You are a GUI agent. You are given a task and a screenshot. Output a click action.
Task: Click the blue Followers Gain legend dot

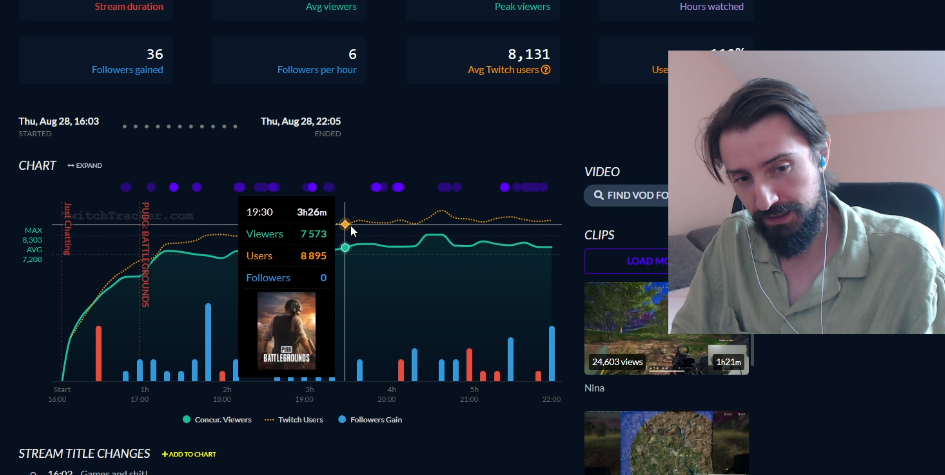[x=342, y=420]
